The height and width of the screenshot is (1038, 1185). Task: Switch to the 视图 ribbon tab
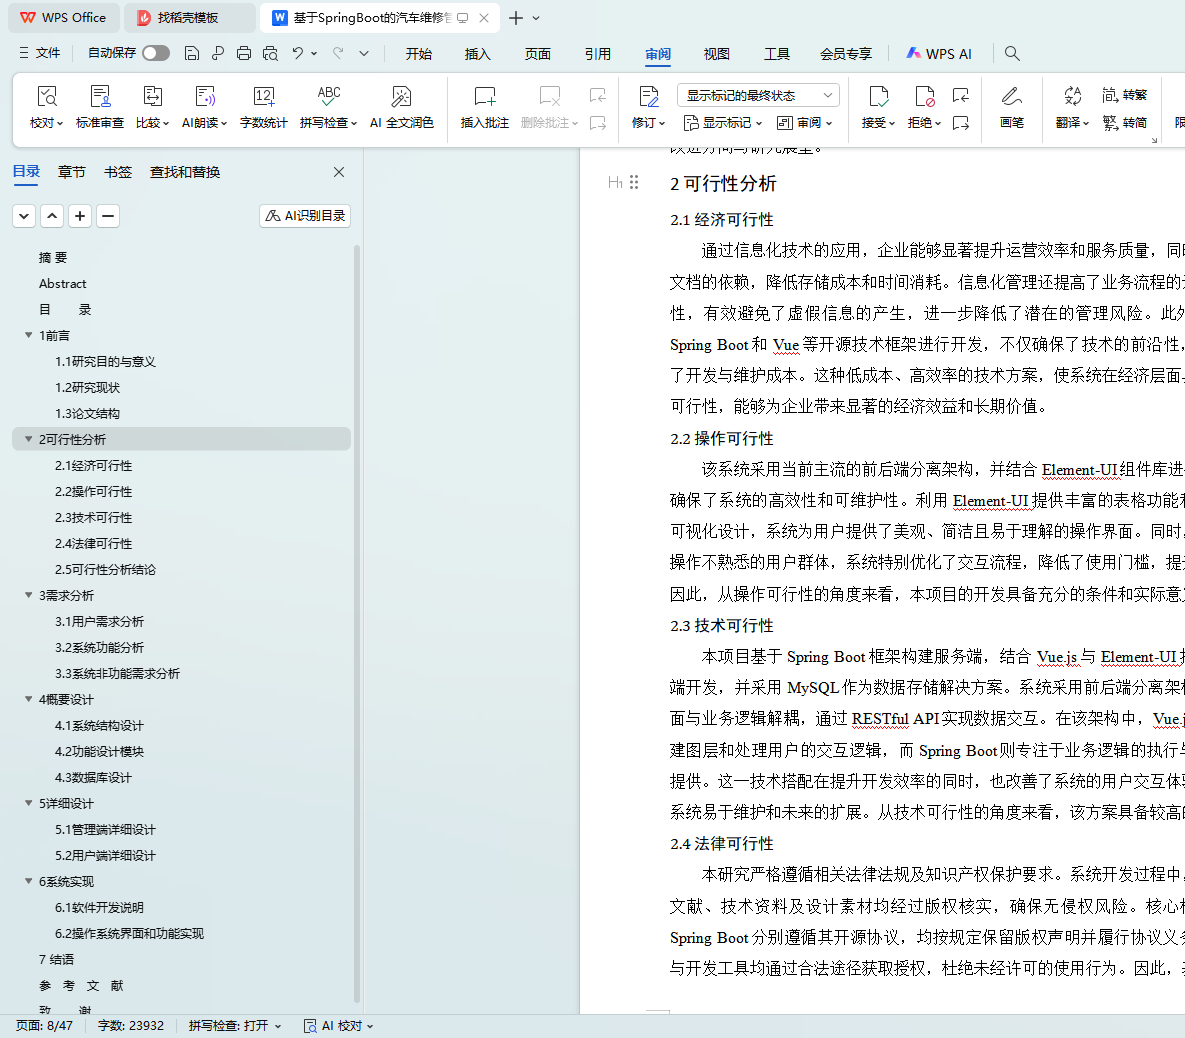point(716,54)
